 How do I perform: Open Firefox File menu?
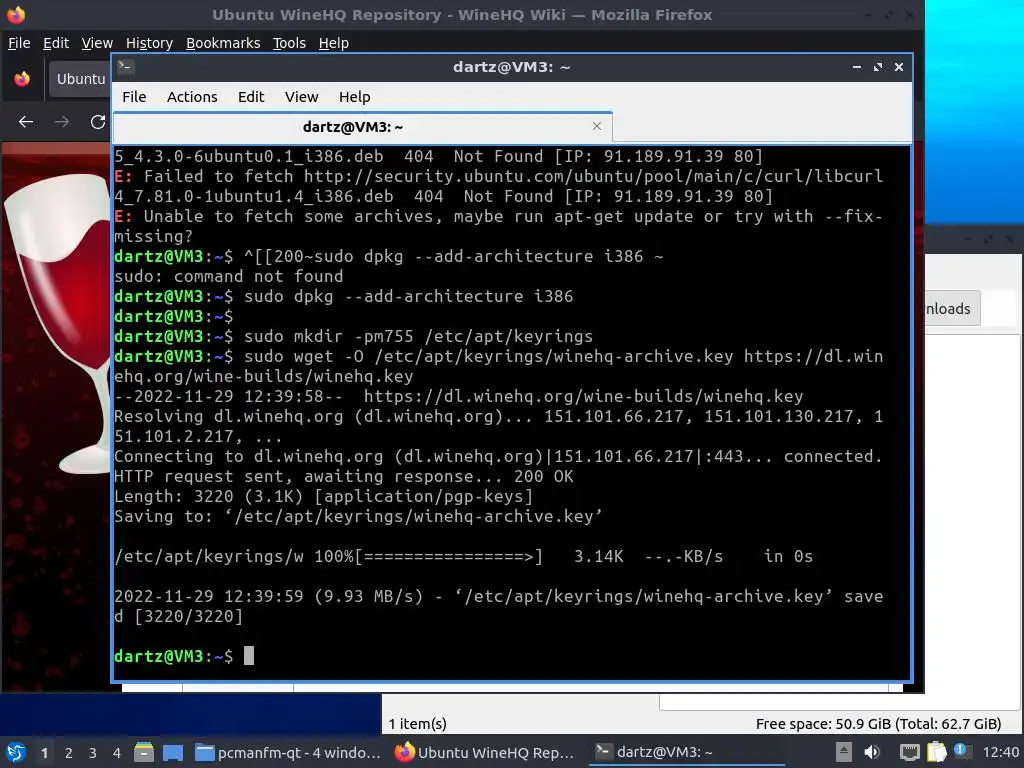[x=19, y=43]
